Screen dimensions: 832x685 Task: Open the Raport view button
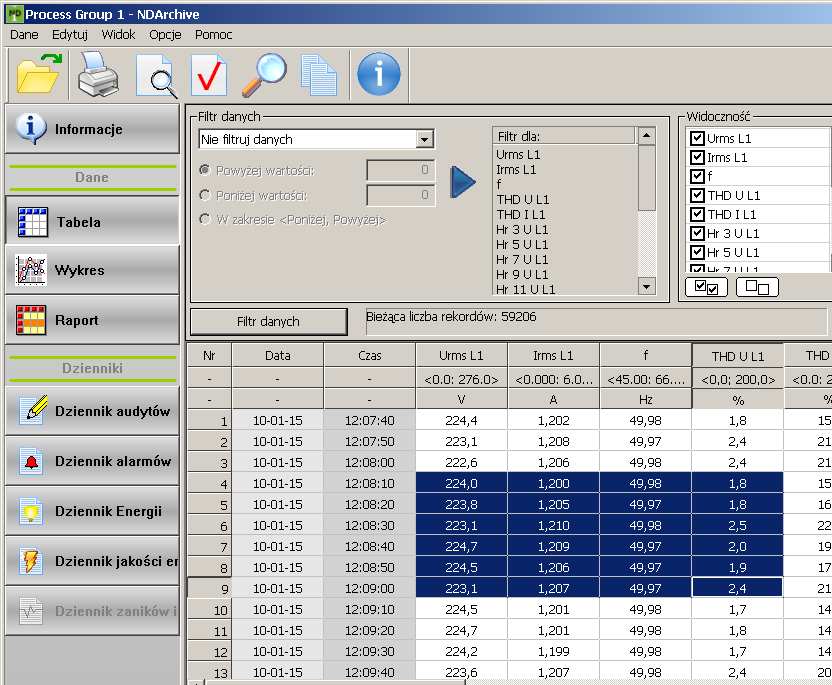click(92, 320)
